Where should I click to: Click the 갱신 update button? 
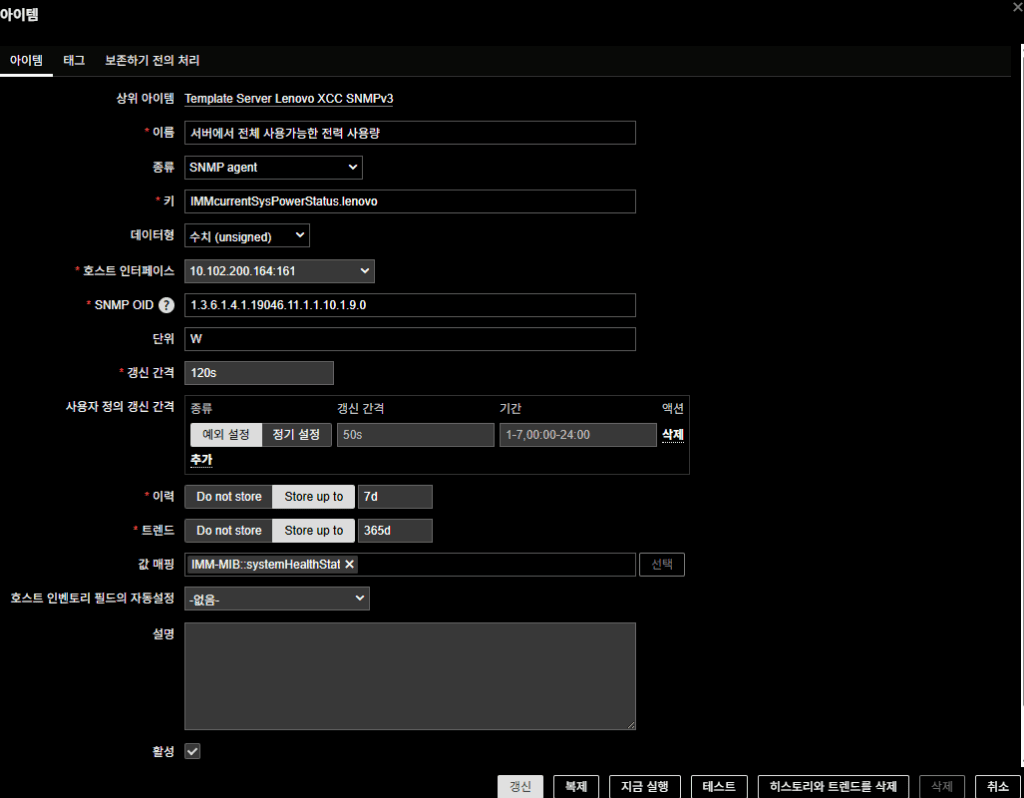point(520,786)
